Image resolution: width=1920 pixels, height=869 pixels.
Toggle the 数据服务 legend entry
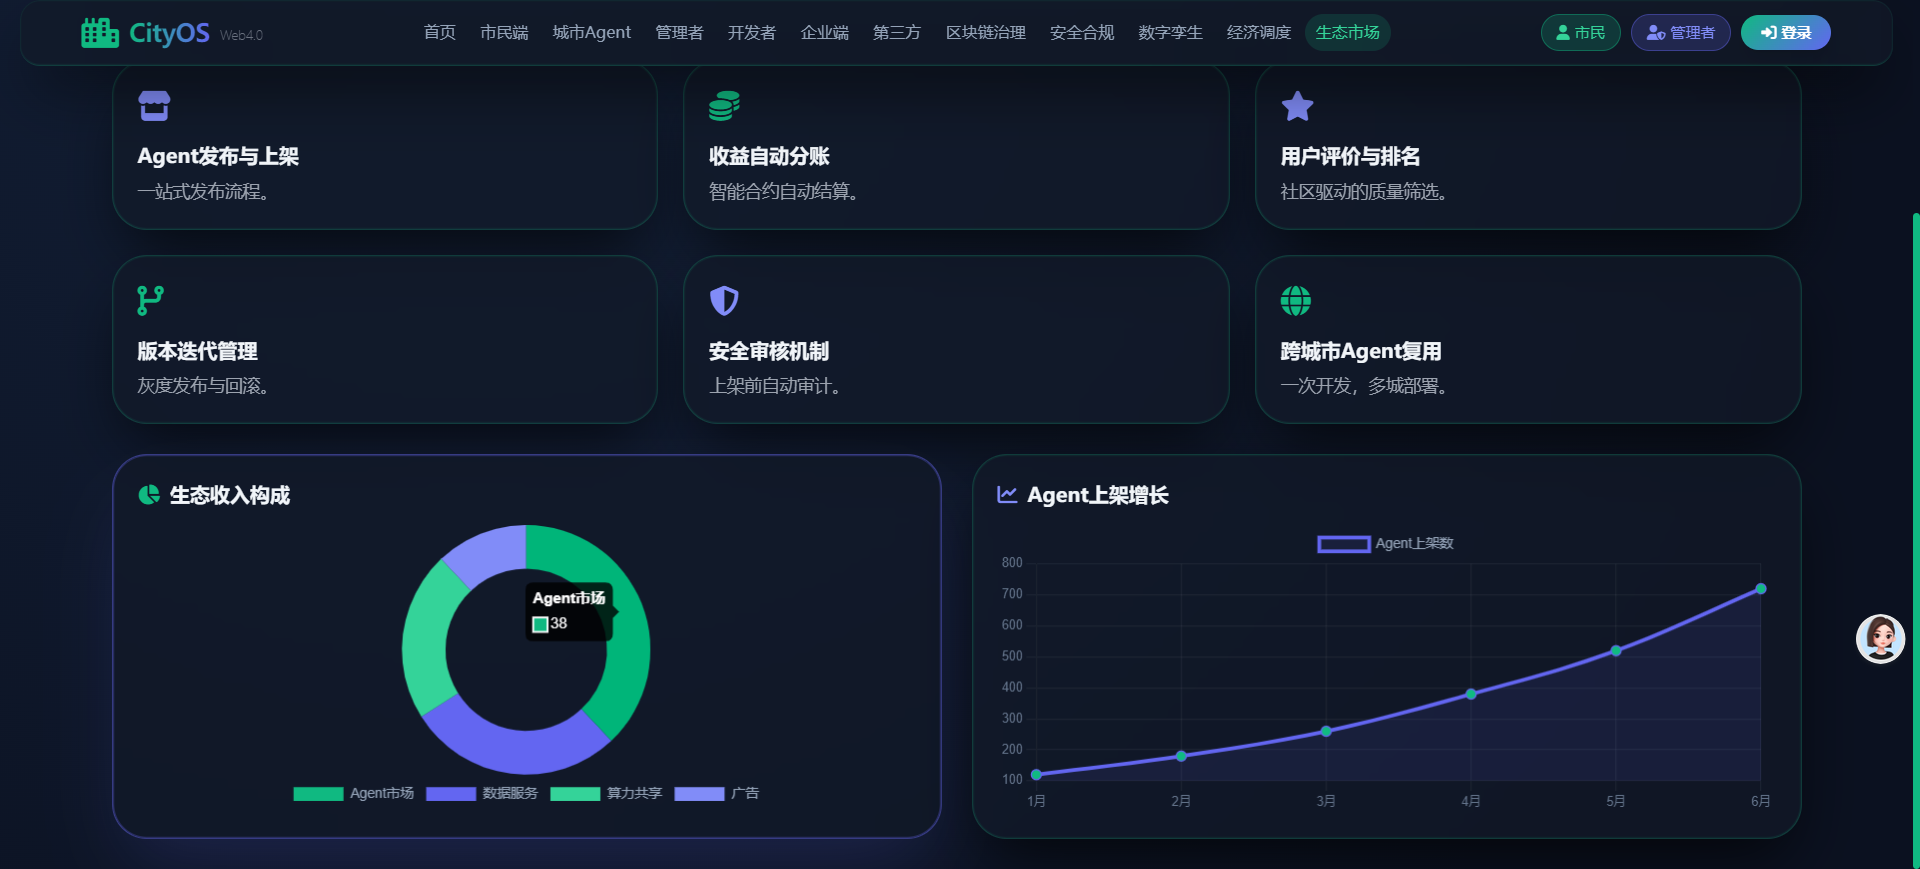click(482, 793)
